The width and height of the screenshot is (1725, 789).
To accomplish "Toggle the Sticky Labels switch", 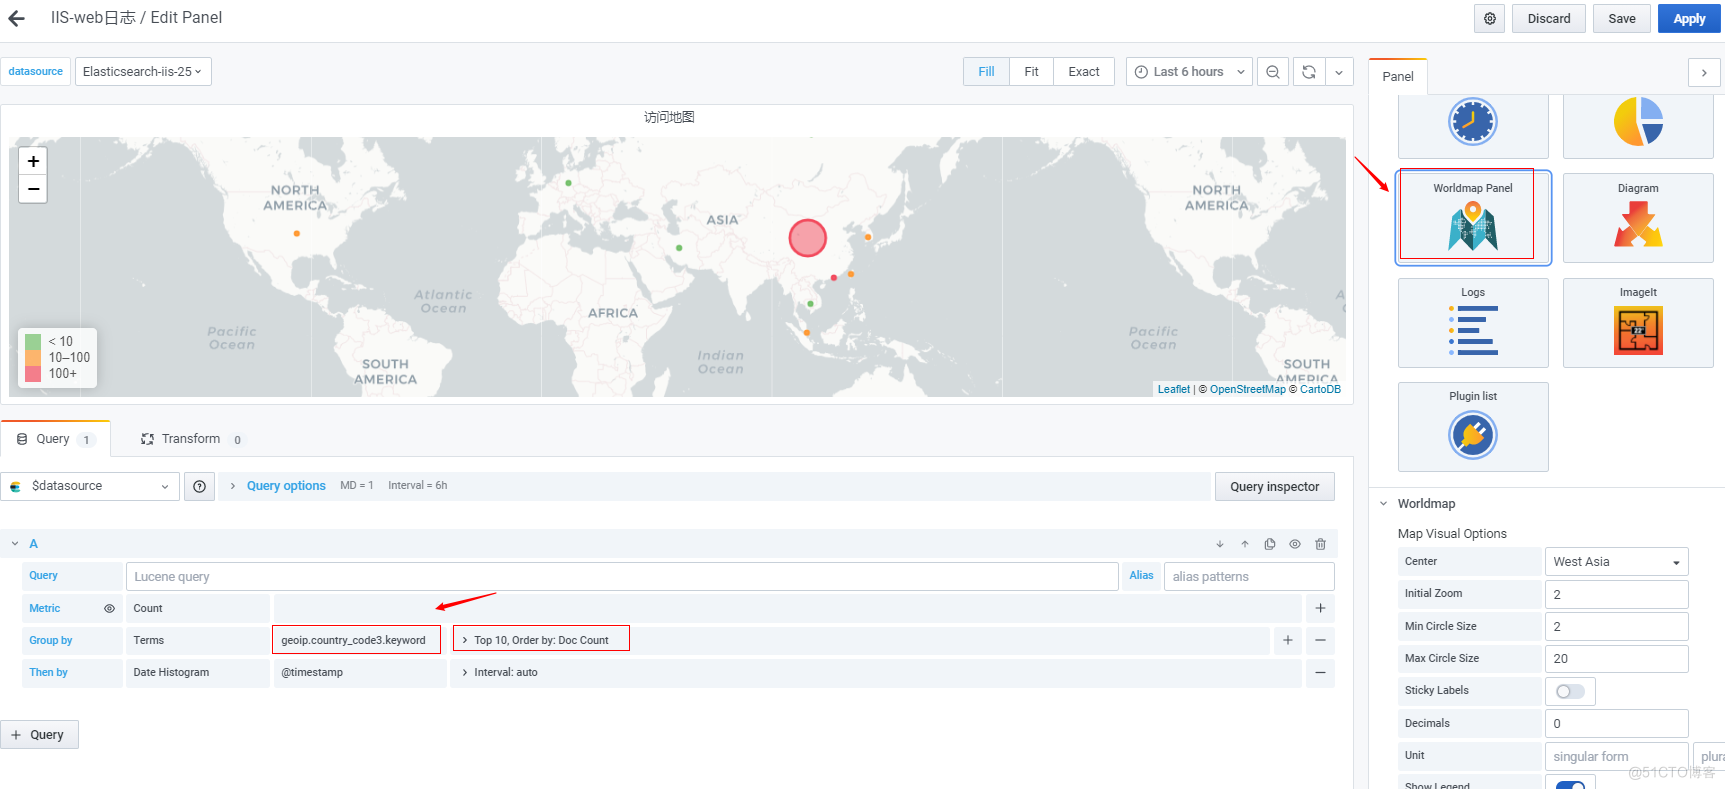I will click(x=1570, y=691).
